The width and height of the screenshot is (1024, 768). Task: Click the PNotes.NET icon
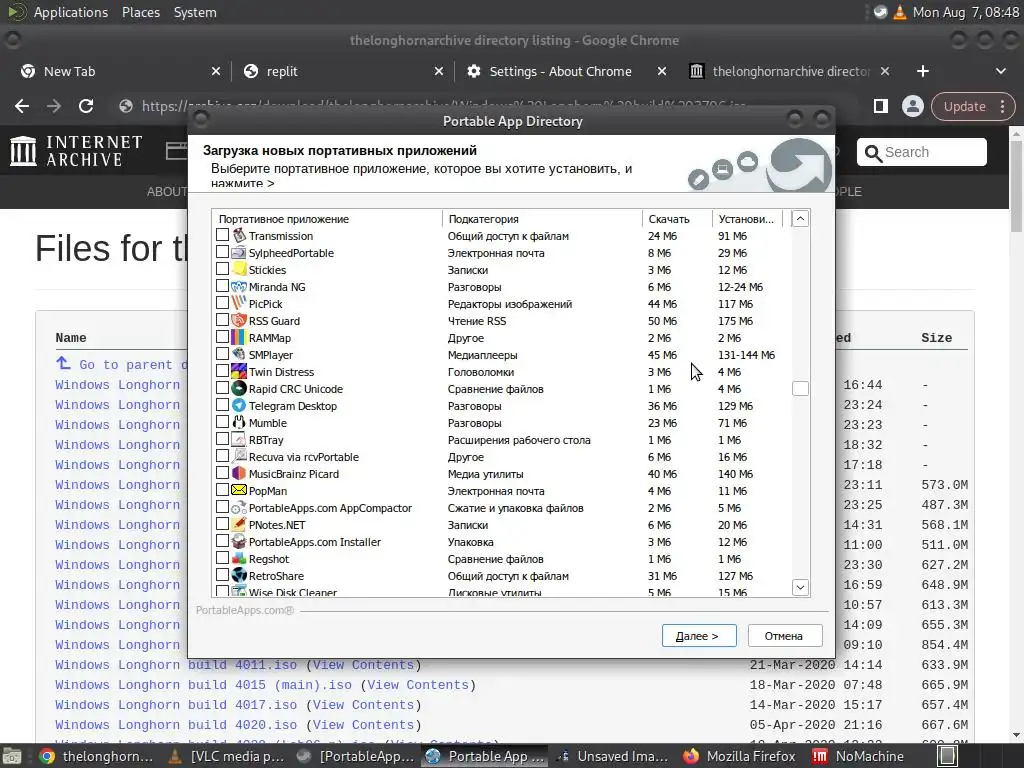tap(239, 524)
